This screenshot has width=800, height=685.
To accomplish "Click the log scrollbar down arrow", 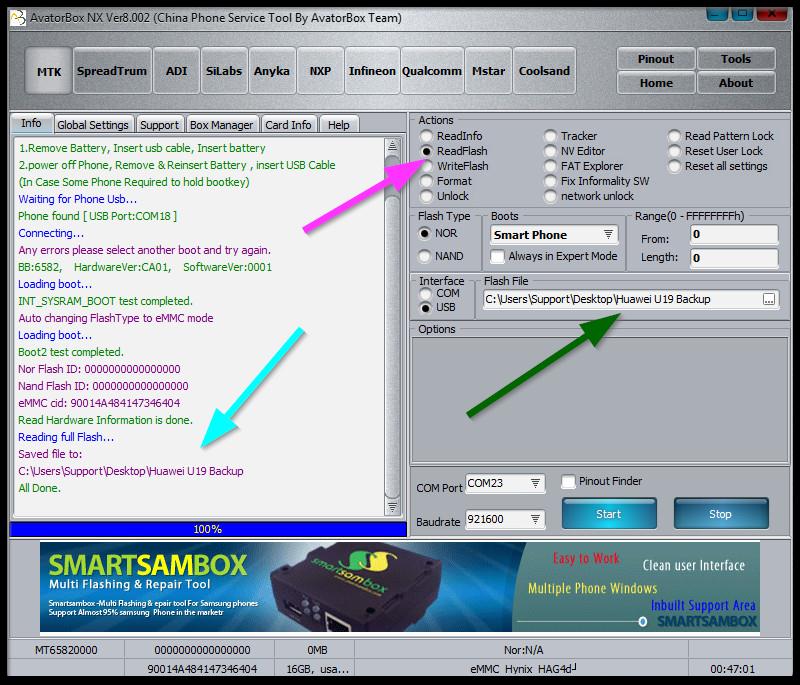I will pos(392,507).
